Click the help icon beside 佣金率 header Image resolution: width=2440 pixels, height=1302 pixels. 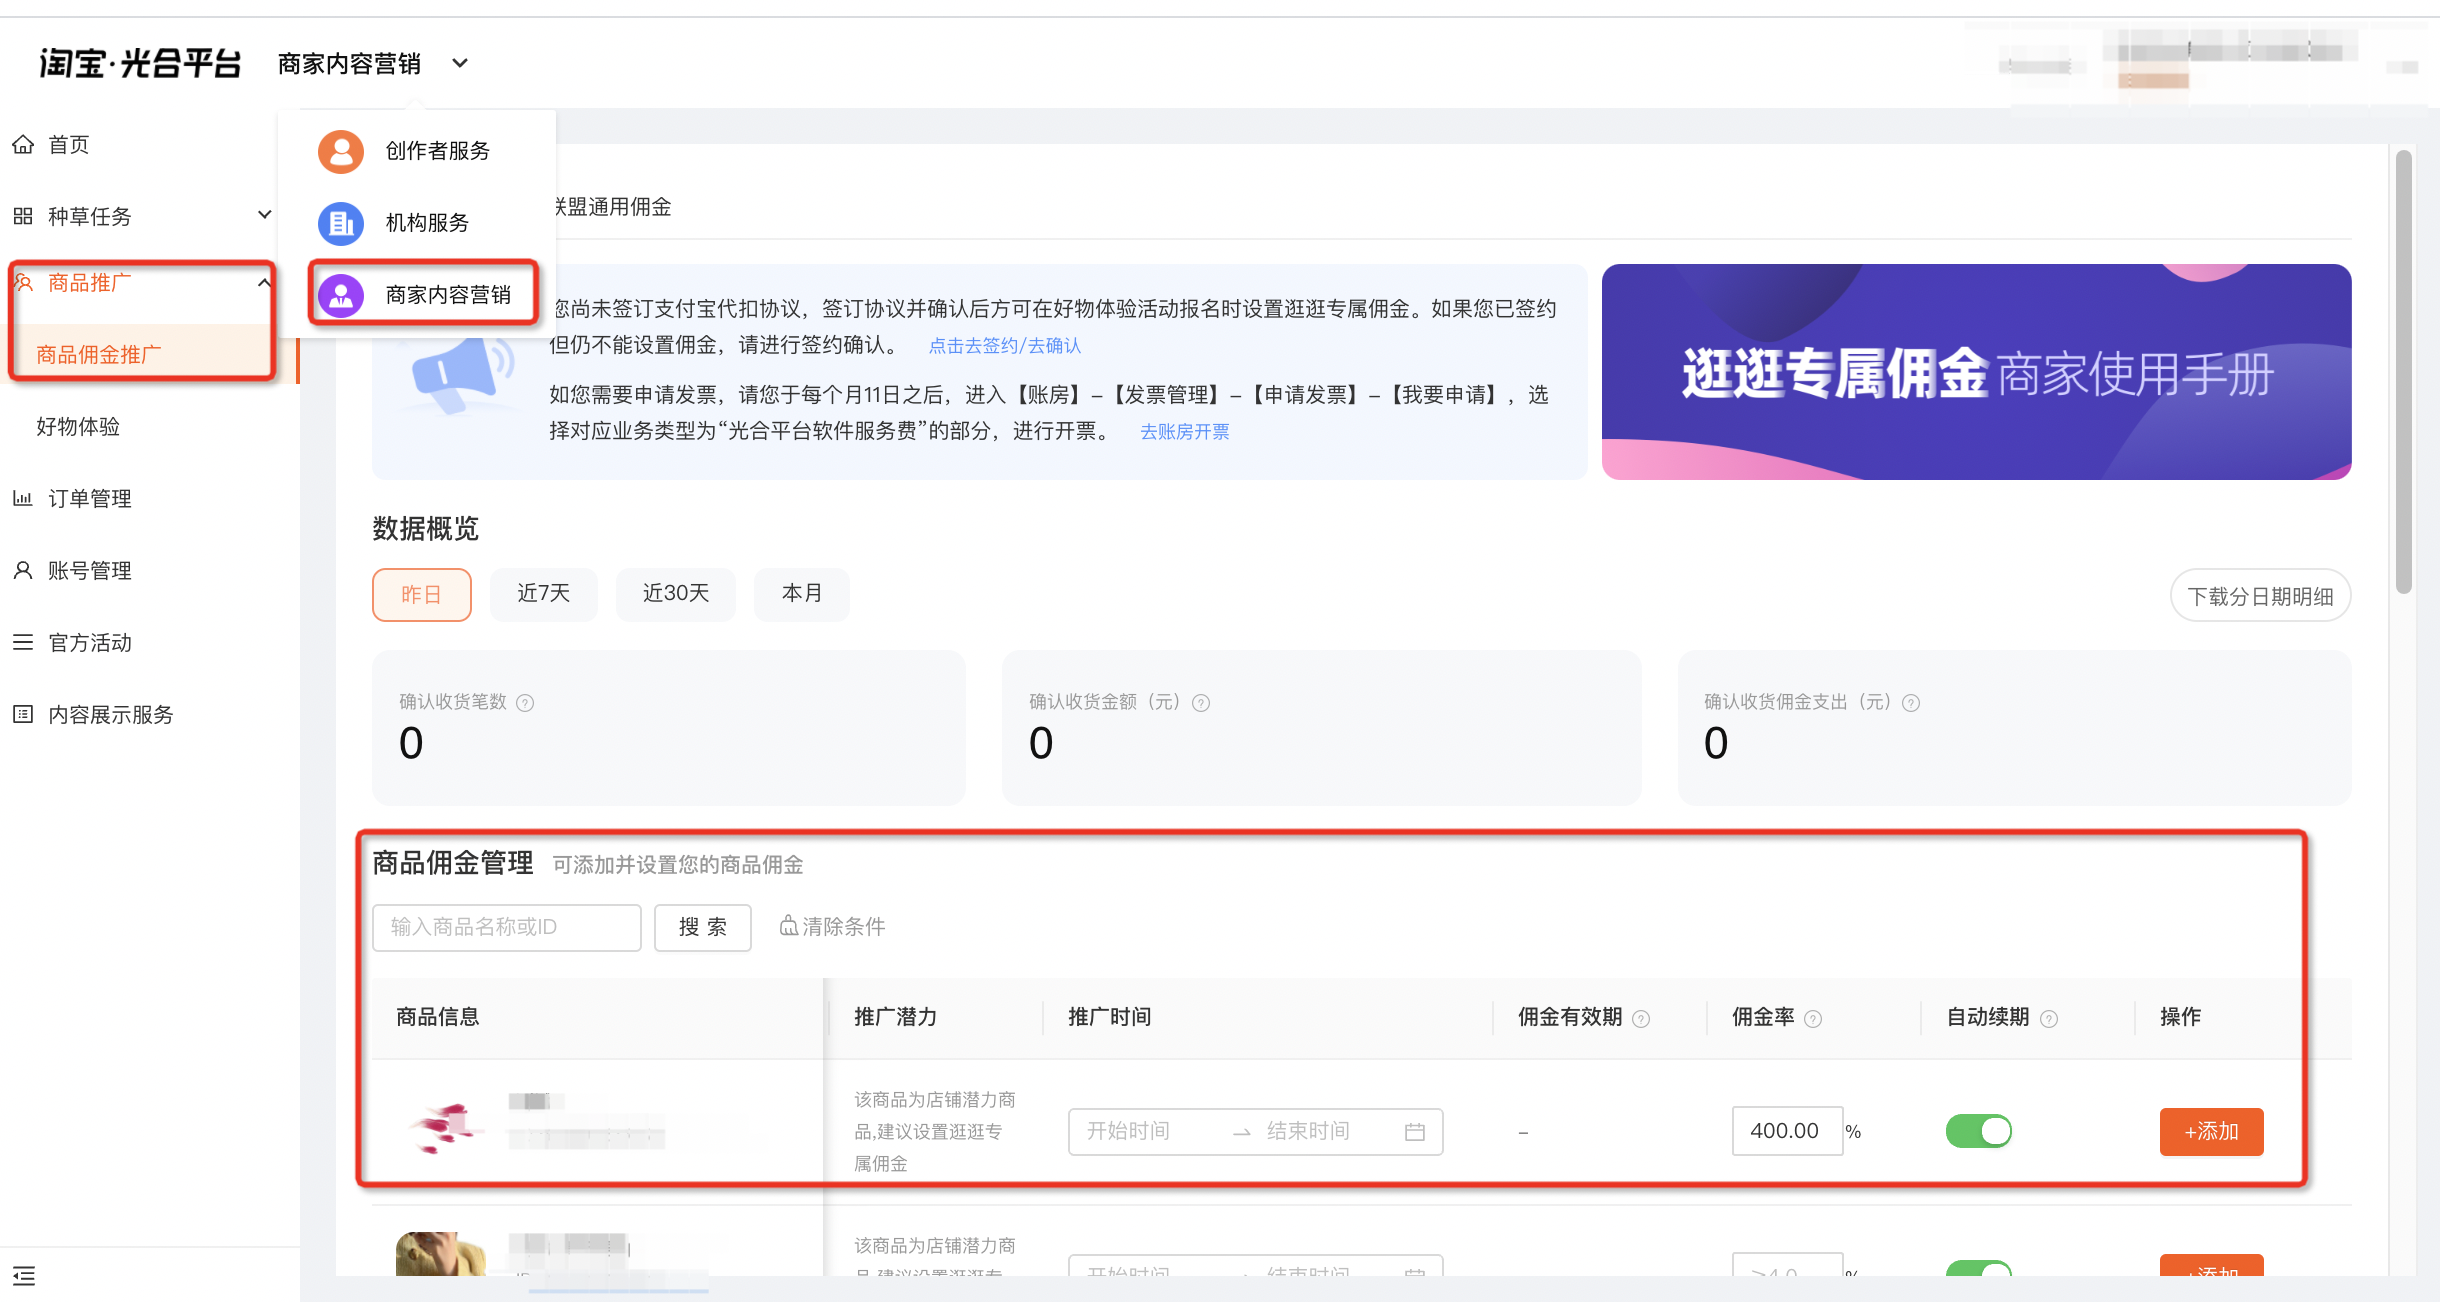coord(1813,1019)
